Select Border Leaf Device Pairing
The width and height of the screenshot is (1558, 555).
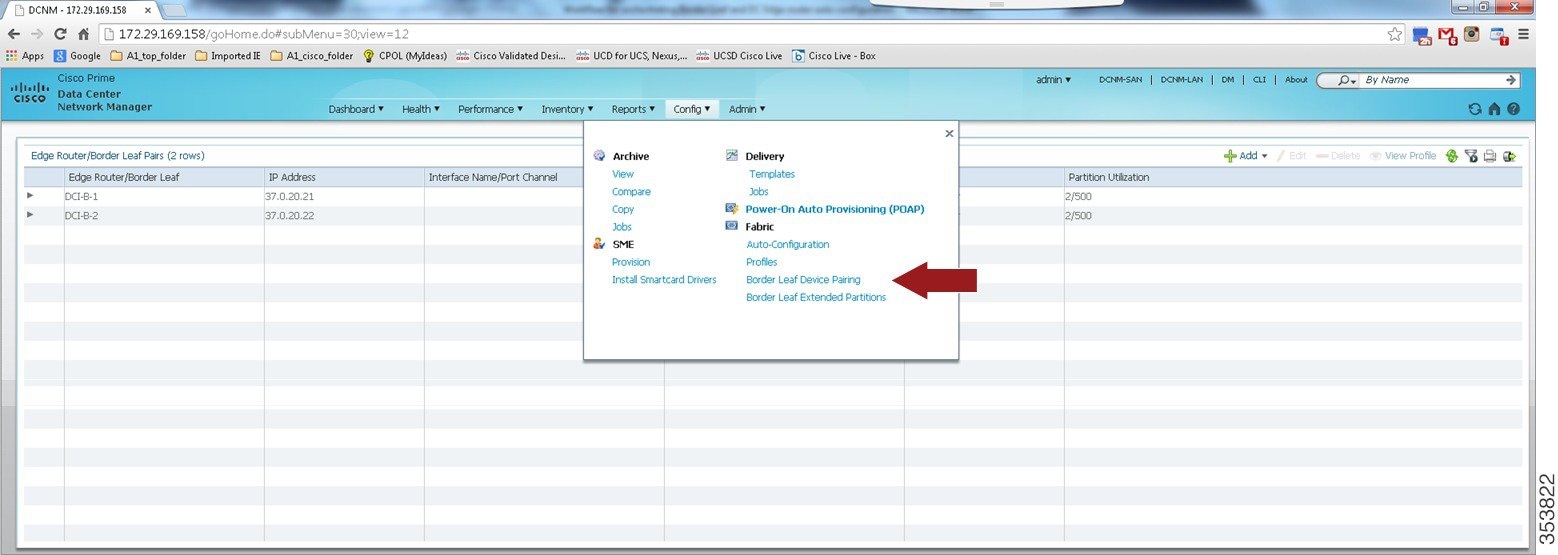point(803,280)
